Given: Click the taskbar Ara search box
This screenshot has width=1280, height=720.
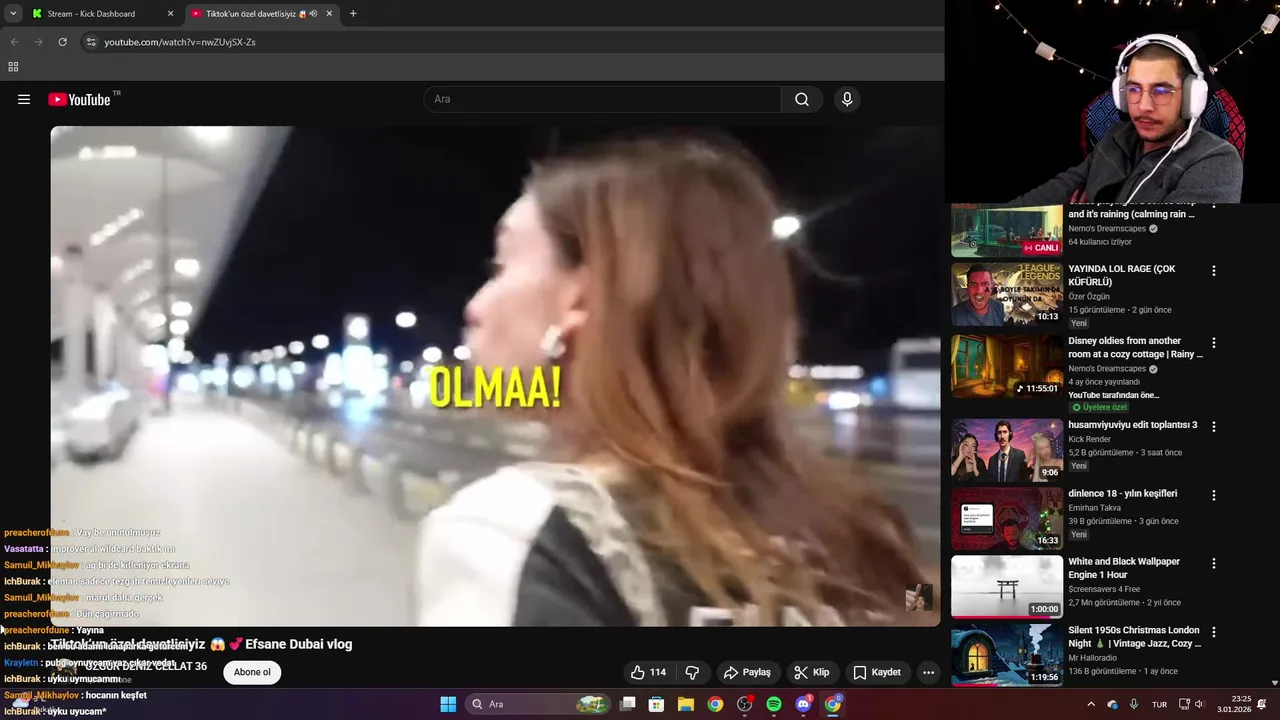Looking at the screenshot, I should [x=539, y=704].
